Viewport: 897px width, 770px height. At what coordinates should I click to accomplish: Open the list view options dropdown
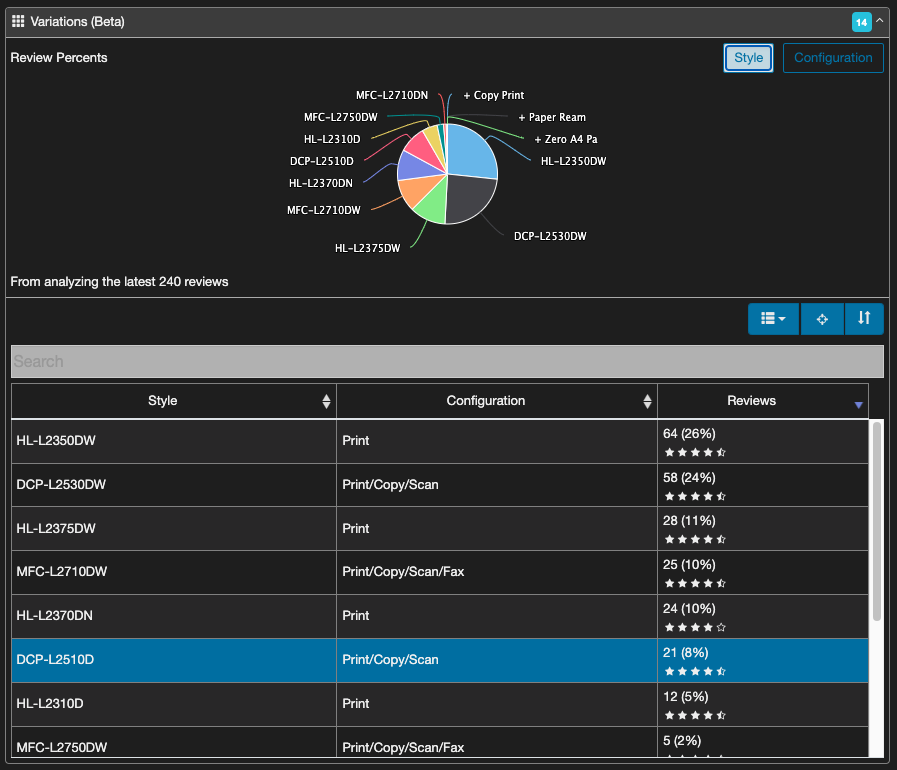pyautogui.click(x=773, y=319)
